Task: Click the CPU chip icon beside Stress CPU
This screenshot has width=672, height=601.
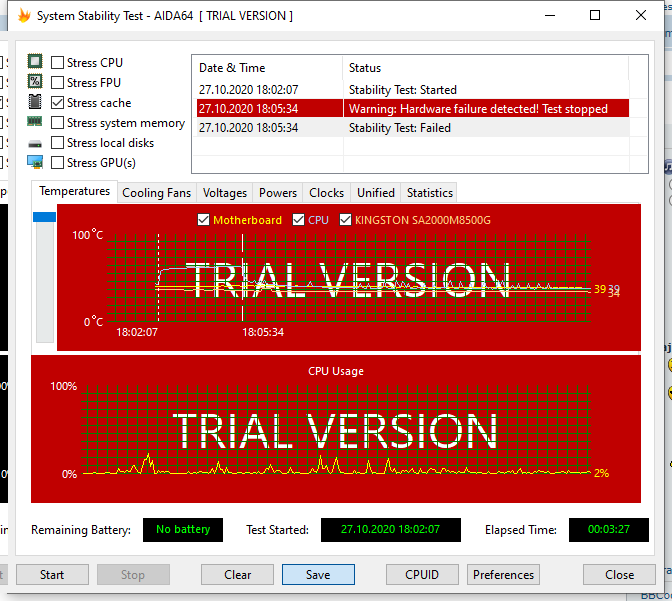Action: (35, 61)
